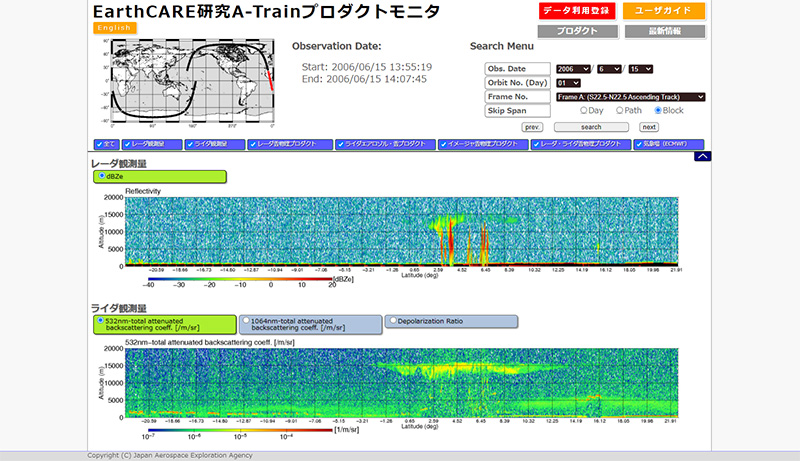
Task: Click the lidar 1/m/sr color scale bar
Action: (x=240, y=430)
